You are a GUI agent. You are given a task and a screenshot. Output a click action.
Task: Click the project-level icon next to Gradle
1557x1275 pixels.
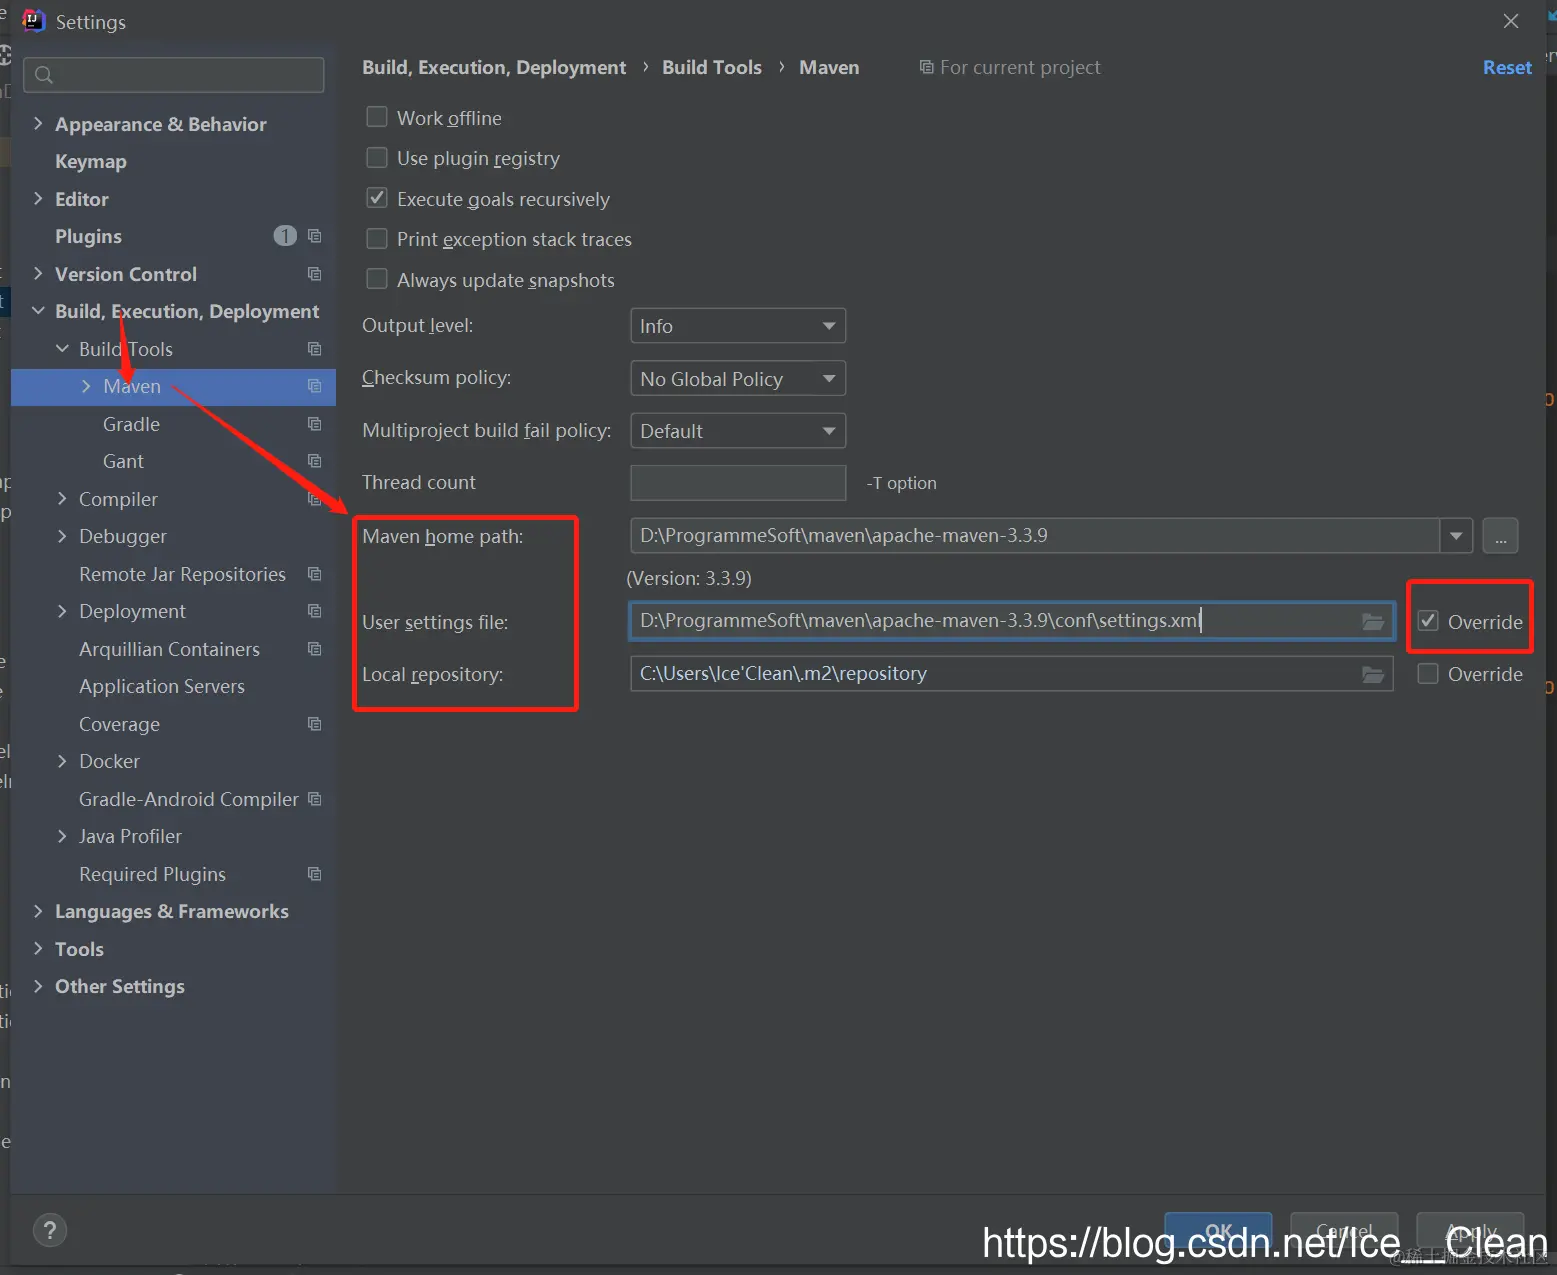click(x=314, y=424)
